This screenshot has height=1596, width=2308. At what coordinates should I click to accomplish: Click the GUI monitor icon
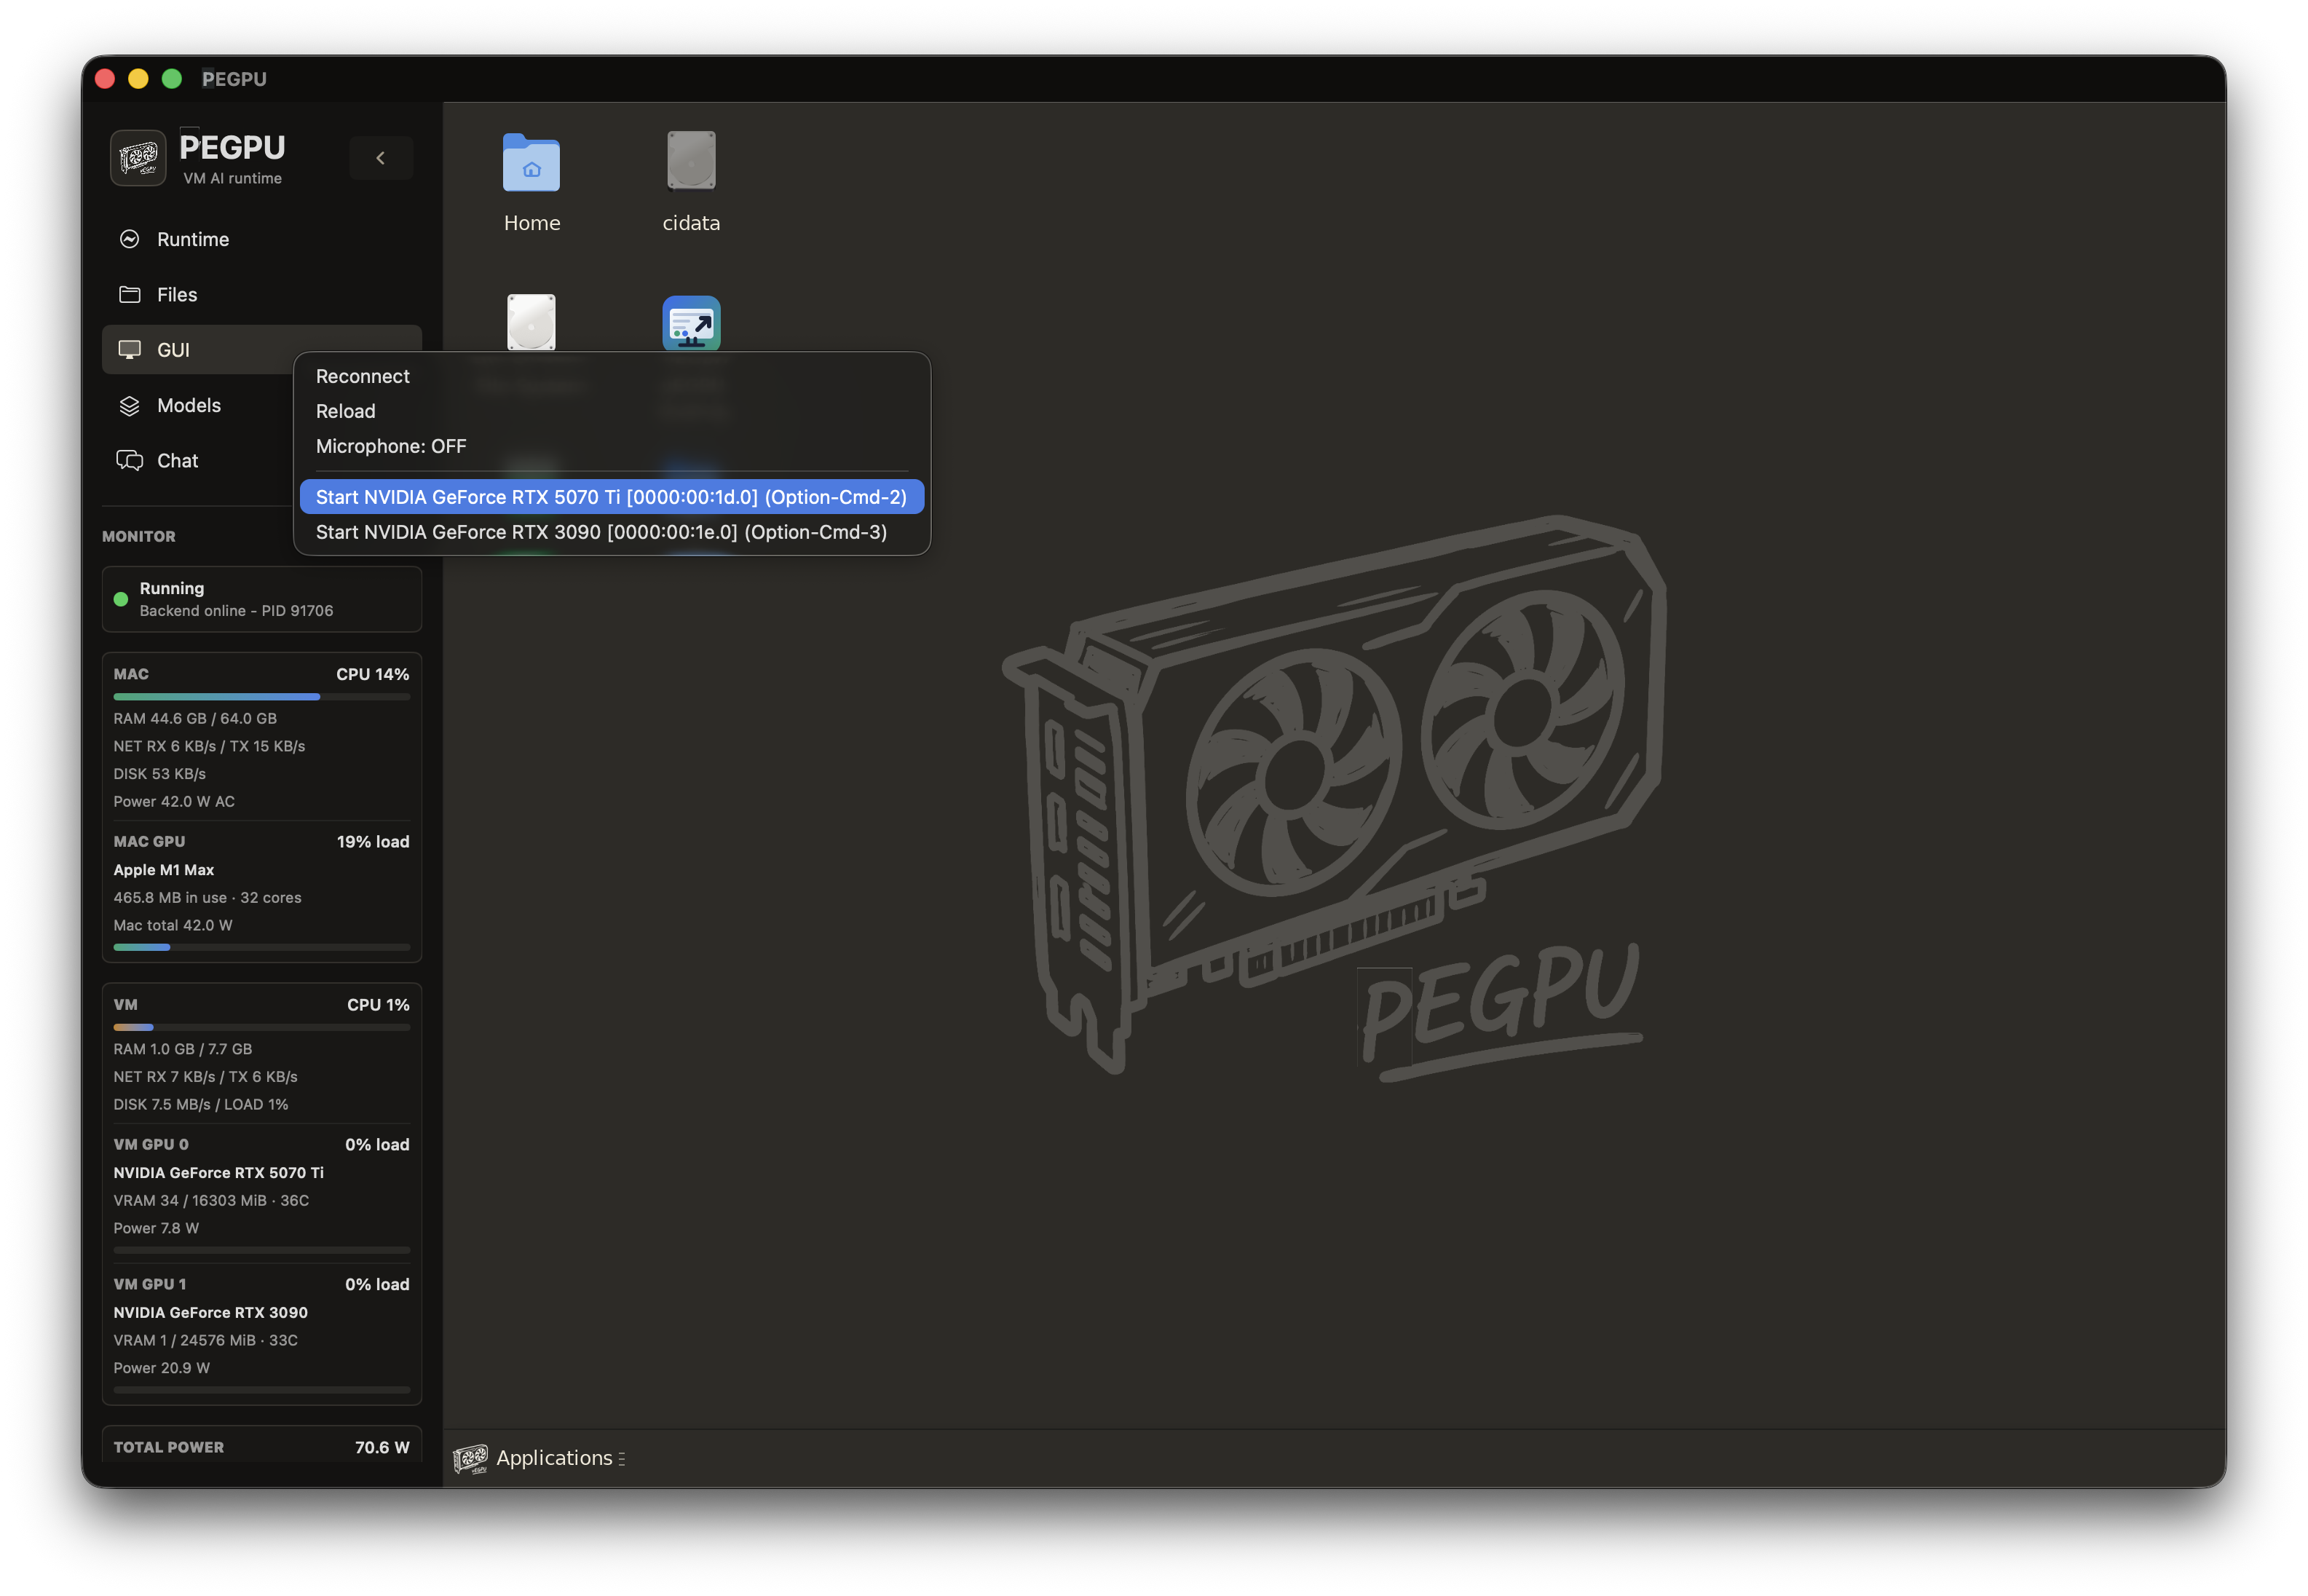(x=129, y=350)
